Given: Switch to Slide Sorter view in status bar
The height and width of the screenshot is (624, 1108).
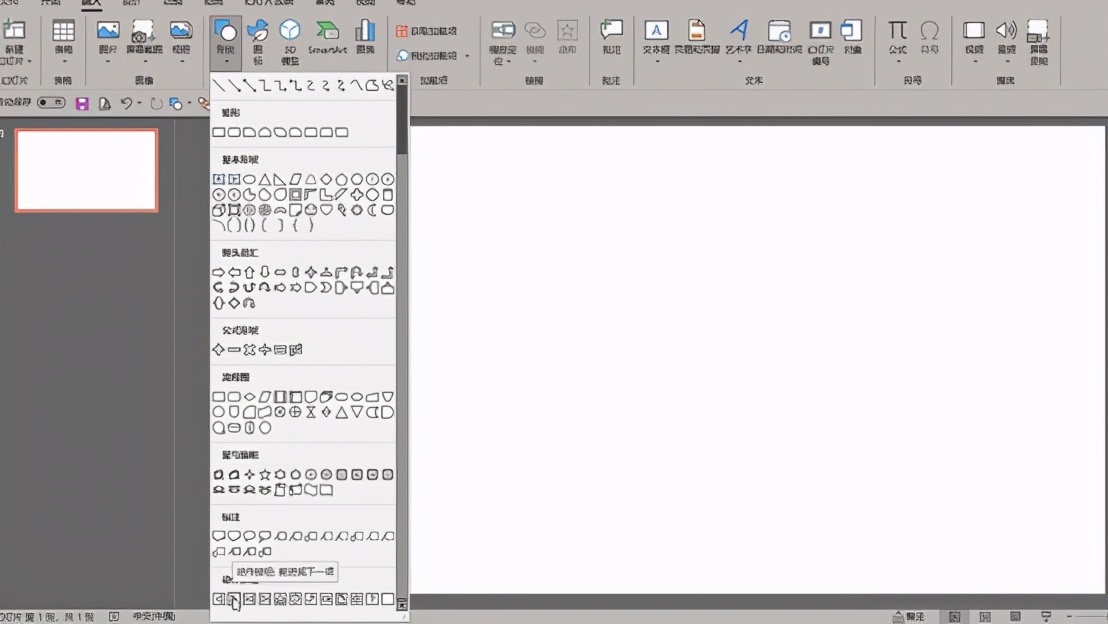Looking at the screenshot, I should click(985, 617).
